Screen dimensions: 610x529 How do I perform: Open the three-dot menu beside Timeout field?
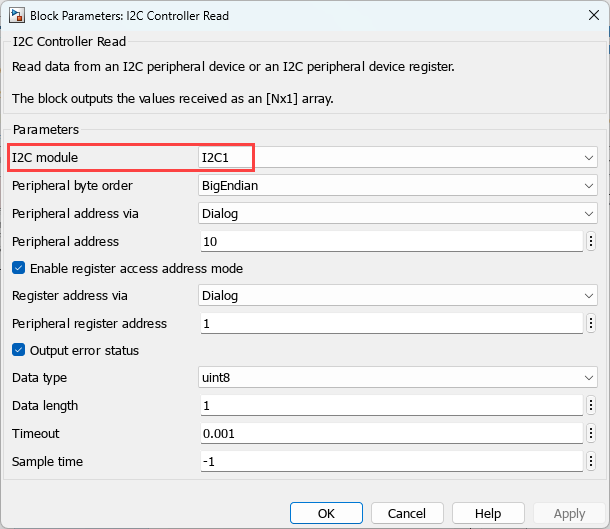[x=591, y=433]
